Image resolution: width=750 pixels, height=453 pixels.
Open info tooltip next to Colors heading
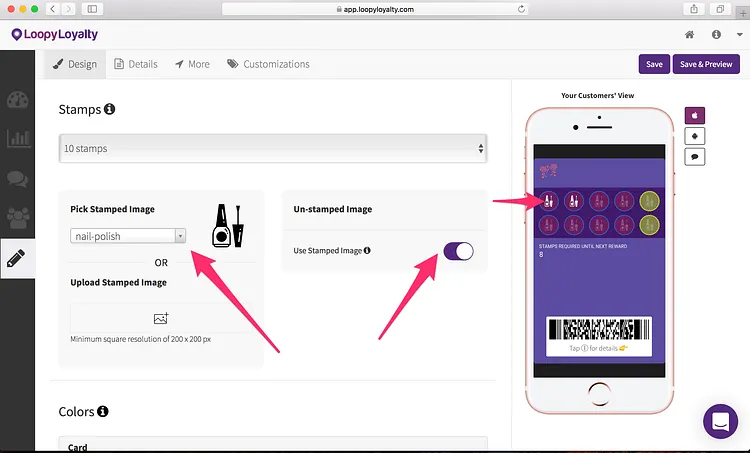pyautogui.click(x=103, y=411)
